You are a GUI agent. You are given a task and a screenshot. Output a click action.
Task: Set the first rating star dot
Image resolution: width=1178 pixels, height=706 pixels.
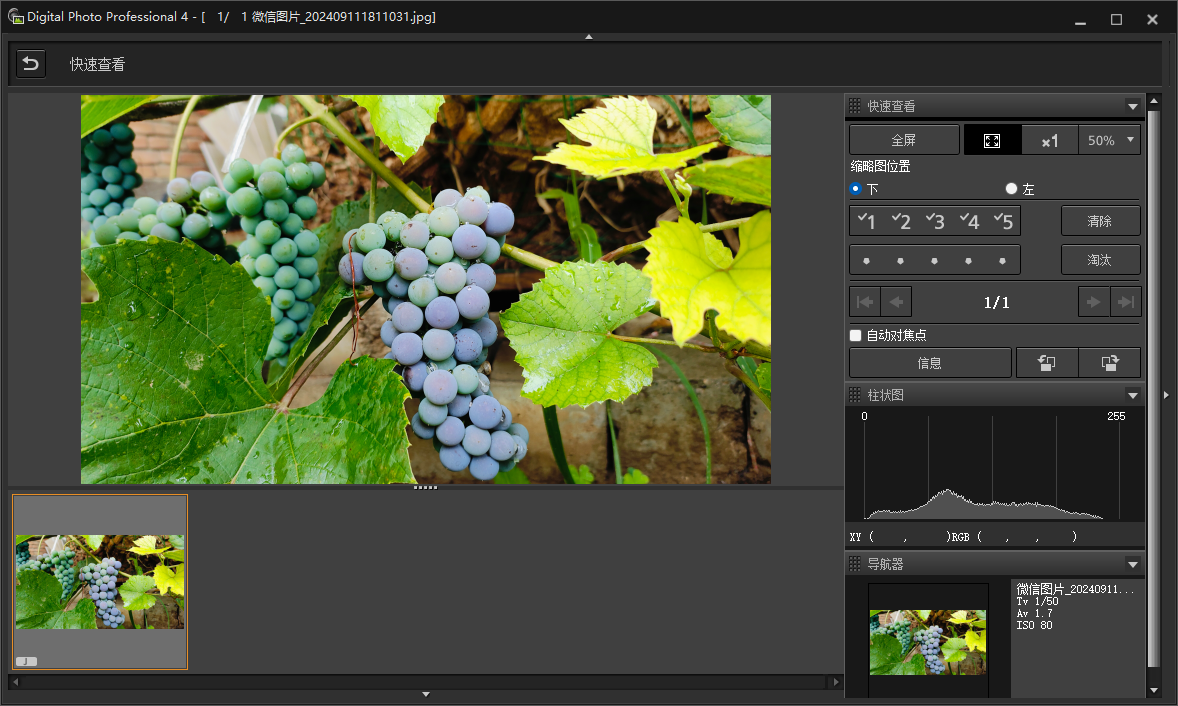tap(866, 260)
